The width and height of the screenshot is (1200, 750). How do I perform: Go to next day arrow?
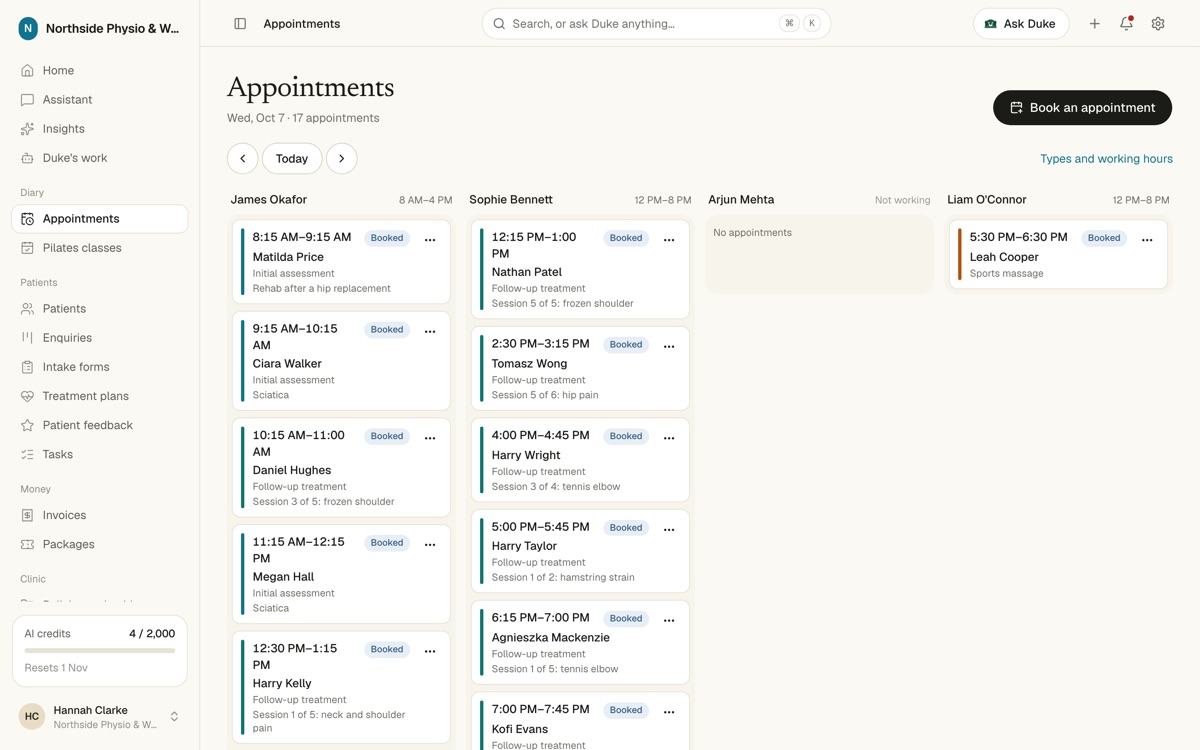[342, 159]
